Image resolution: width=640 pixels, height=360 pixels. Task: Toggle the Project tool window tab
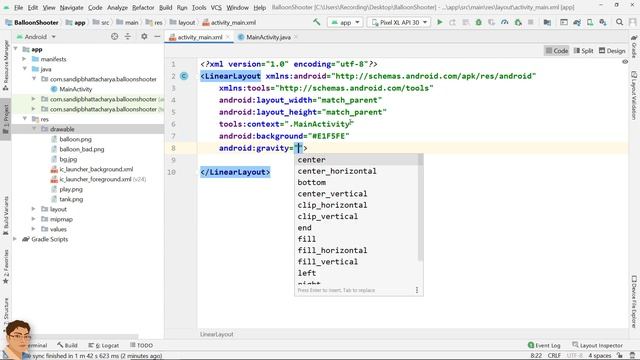(6, 119)
